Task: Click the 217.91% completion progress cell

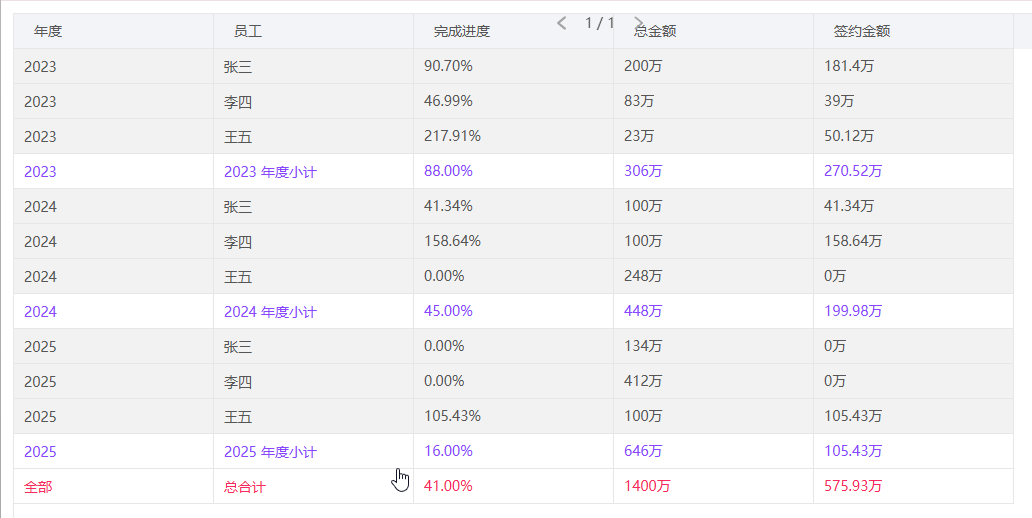Action: click(x=452, y=136)
